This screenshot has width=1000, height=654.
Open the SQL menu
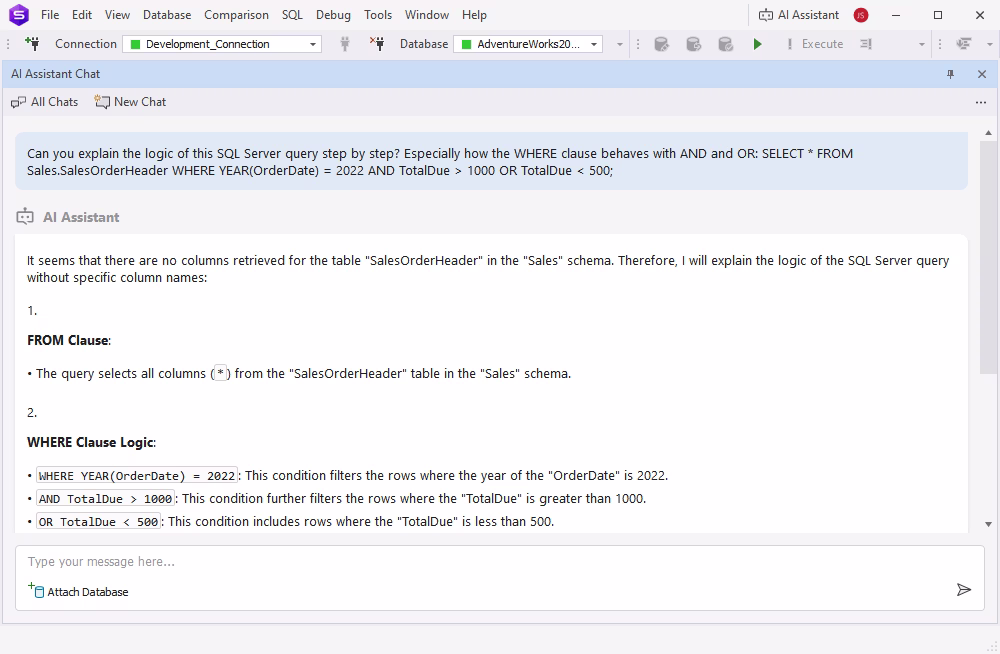pos(292,15)
